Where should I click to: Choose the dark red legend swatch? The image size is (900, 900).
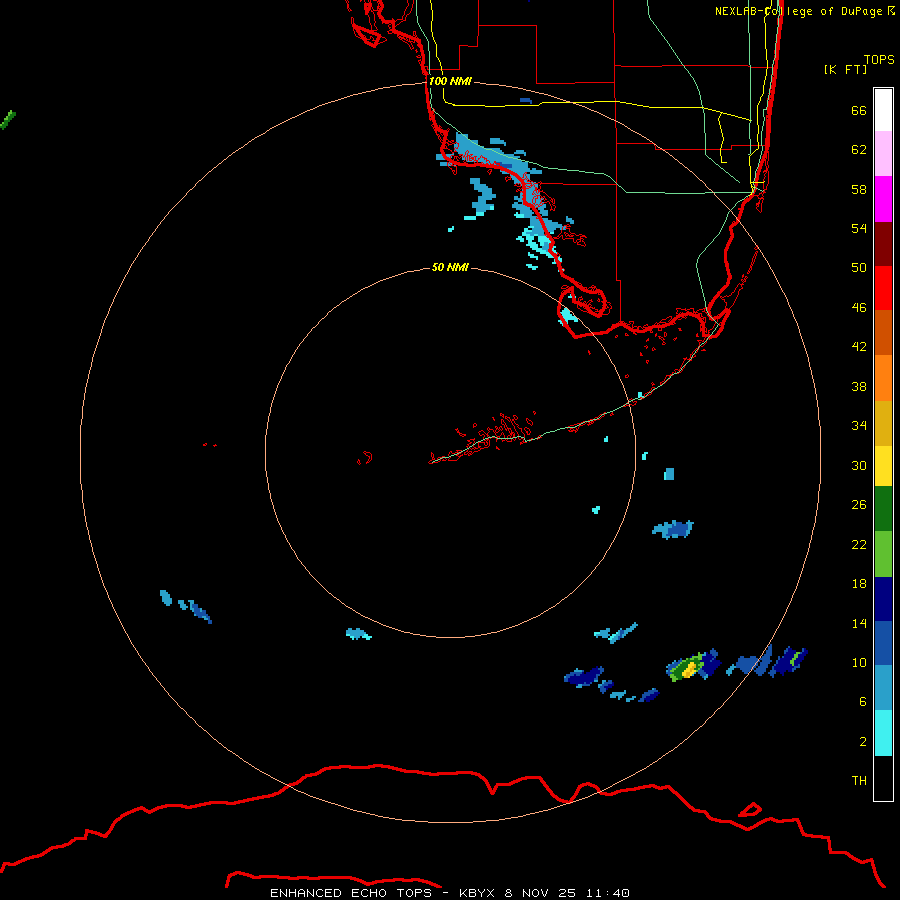click(883, 244)
